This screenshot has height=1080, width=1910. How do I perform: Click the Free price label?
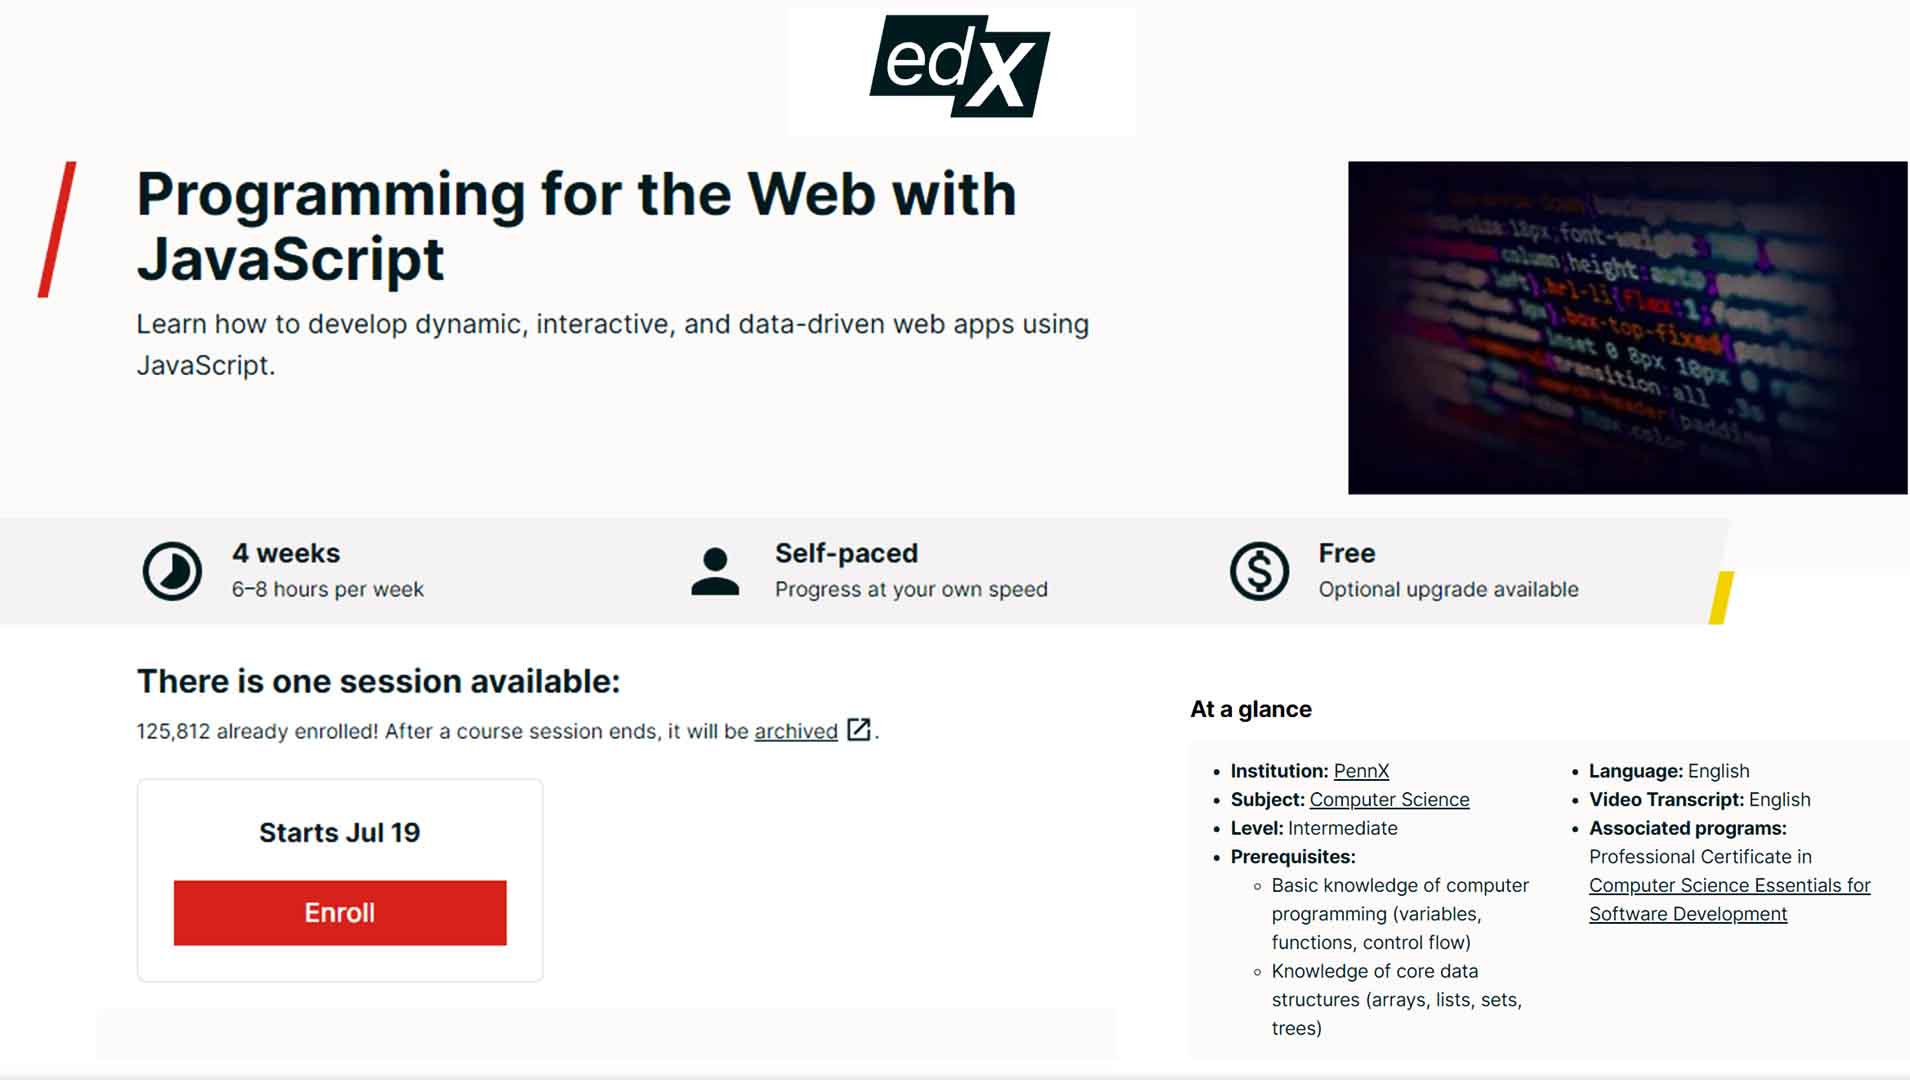pyautogui.click(x=1346, y=553)
